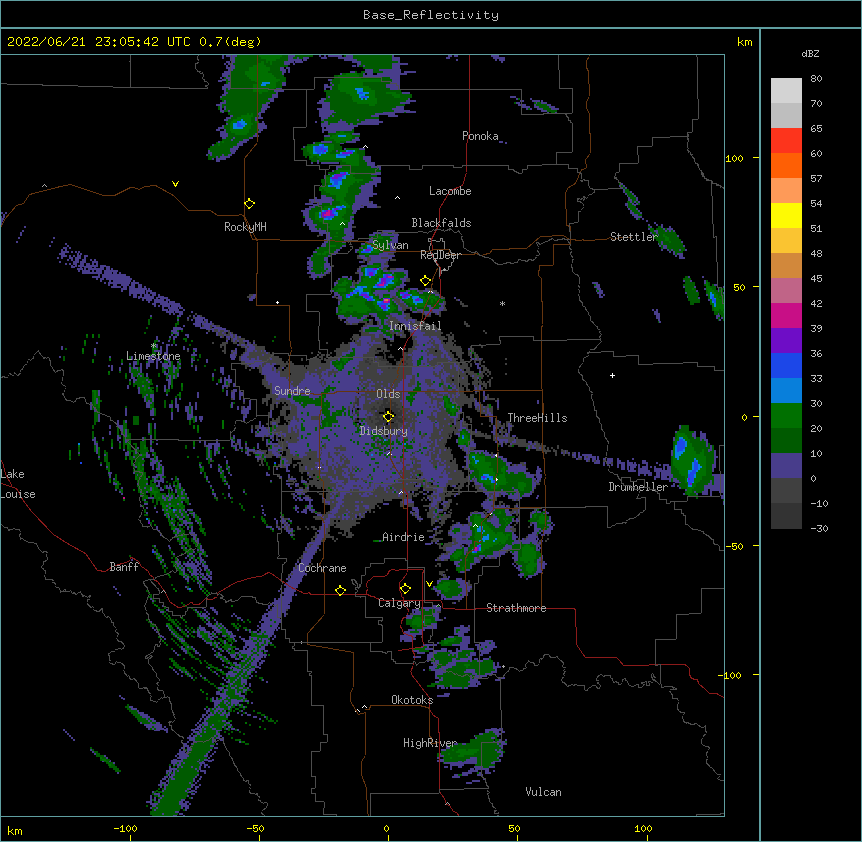The image size is (862, 842).
Task: Select the yellow diamond marker between Olds and Didsbury
Action: point(389,416)
